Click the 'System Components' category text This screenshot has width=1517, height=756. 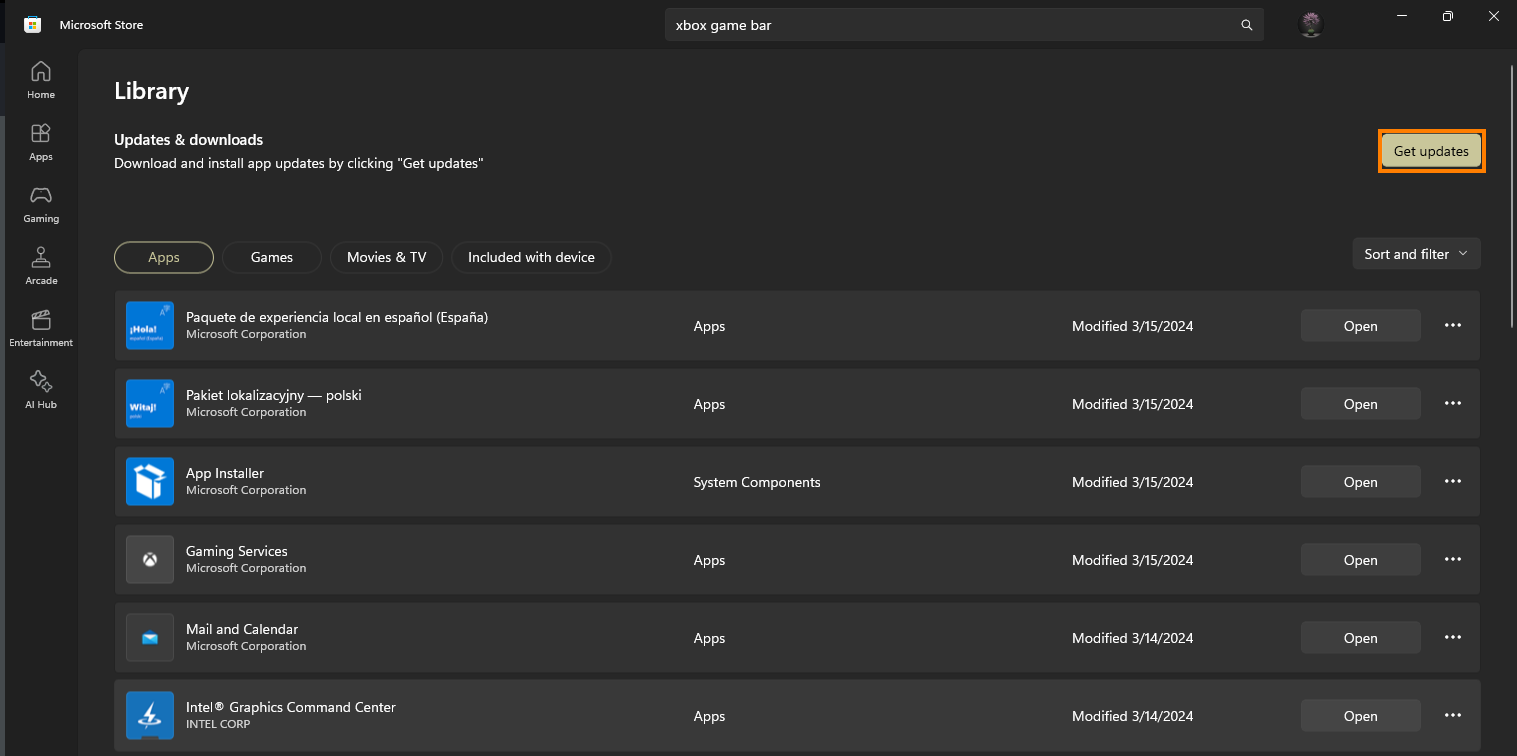[x=757, y=482]
